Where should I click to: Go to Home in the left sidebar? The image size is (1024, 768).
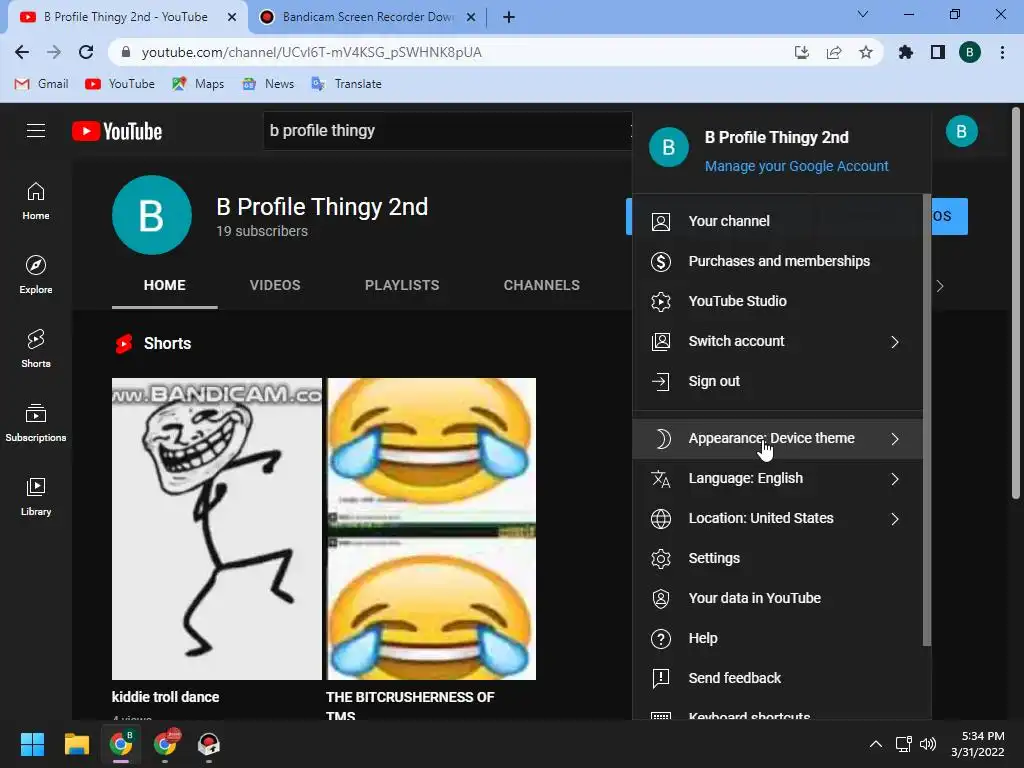pos(36,201)
